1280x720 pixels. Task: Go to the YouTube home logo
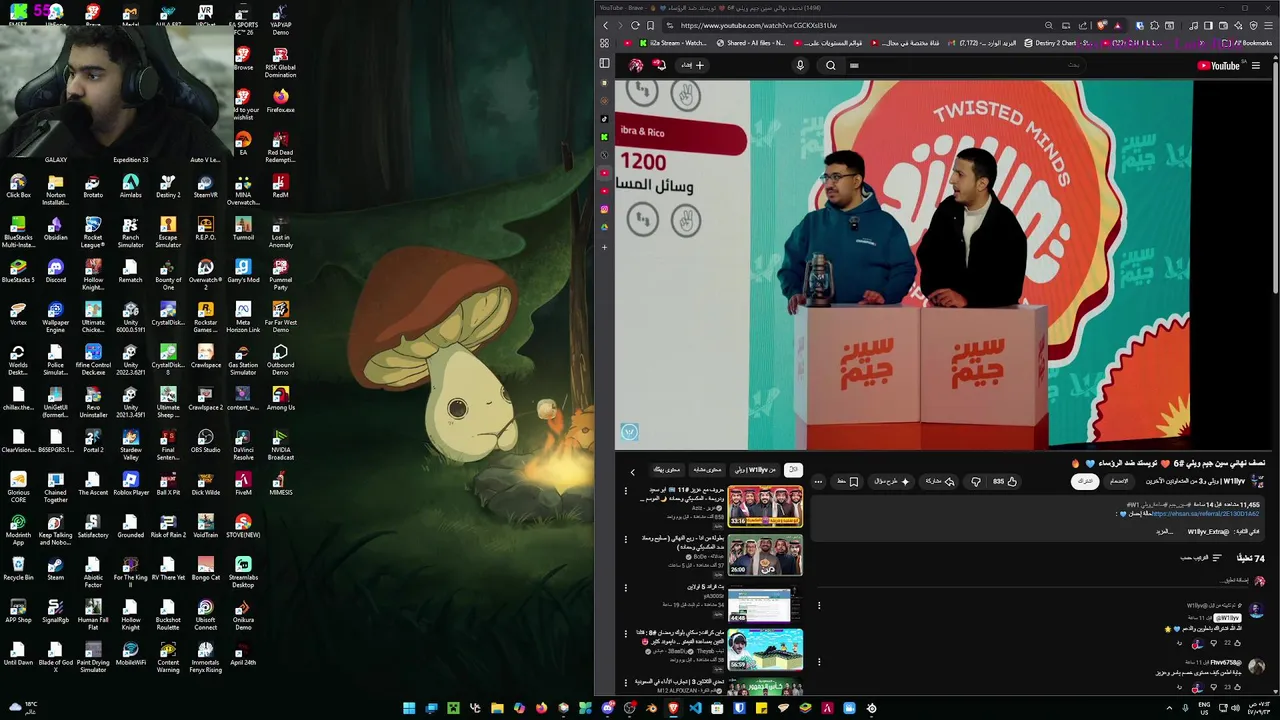1218,66
